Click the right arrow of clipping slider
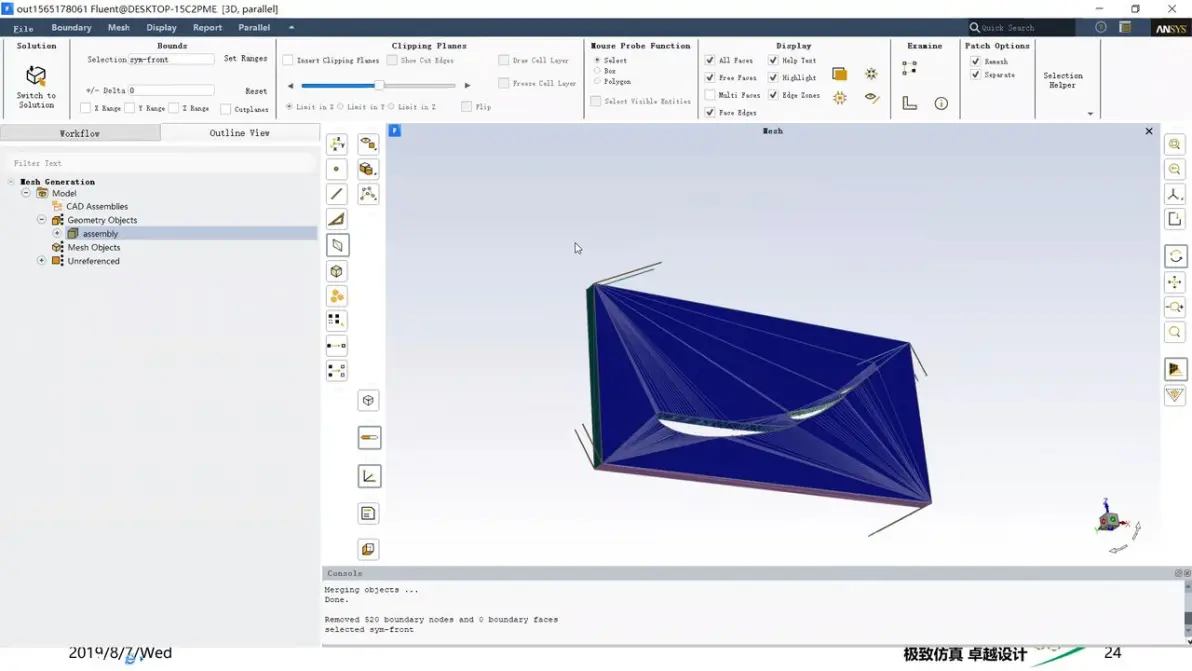This screenshot has width=1192, height=671. [x=468, y=85]
